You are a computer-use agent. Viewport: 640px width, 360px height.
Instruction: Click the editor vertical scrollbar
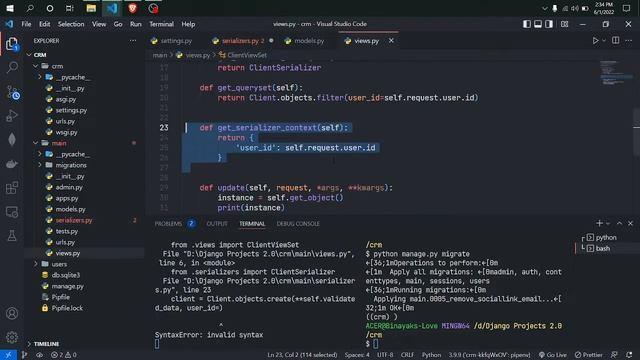coord(637,133)
